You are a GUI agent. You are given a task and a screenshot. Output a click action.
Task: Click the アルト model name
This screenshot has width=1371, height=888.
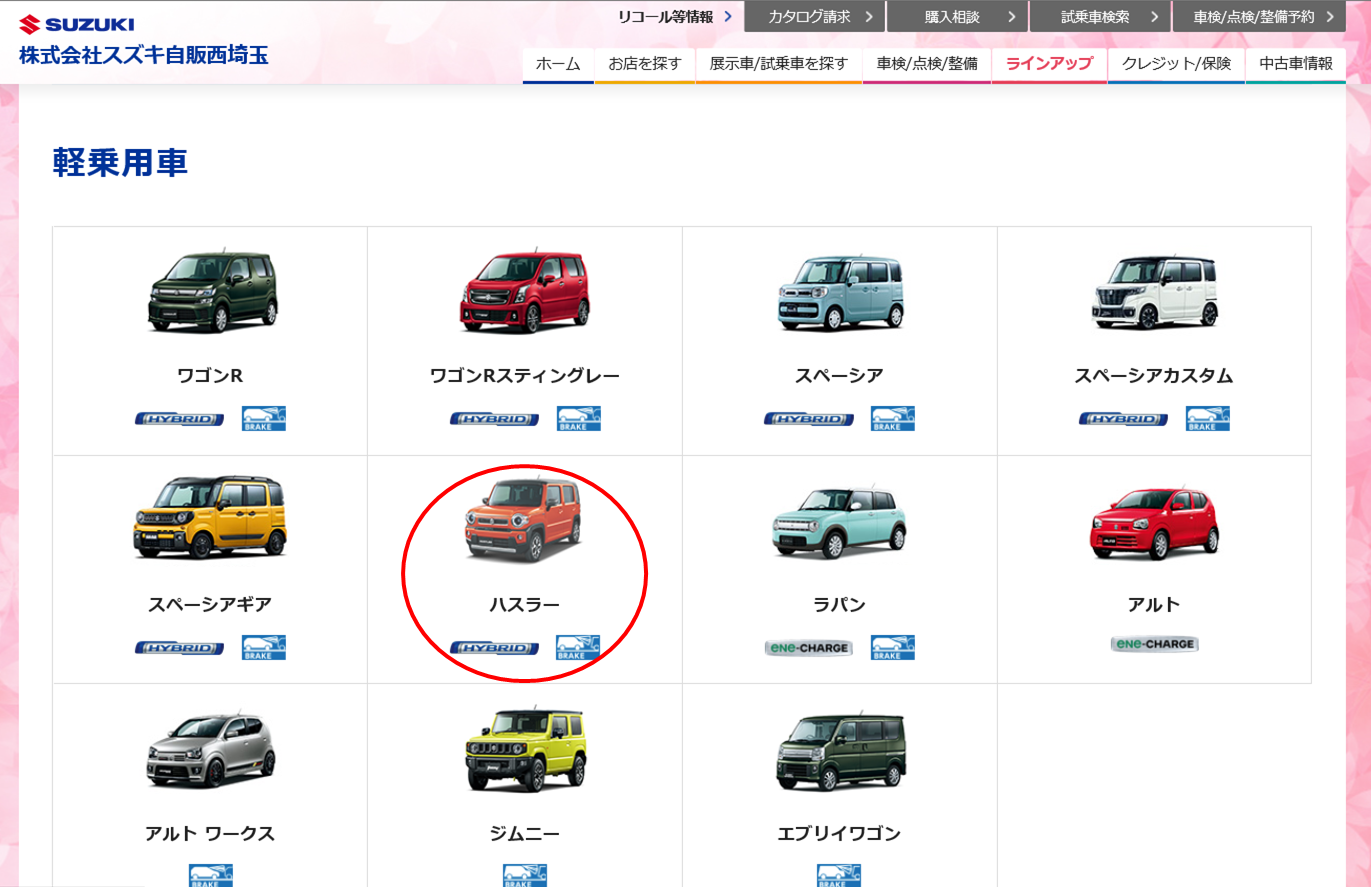(x=1154, y=604)
